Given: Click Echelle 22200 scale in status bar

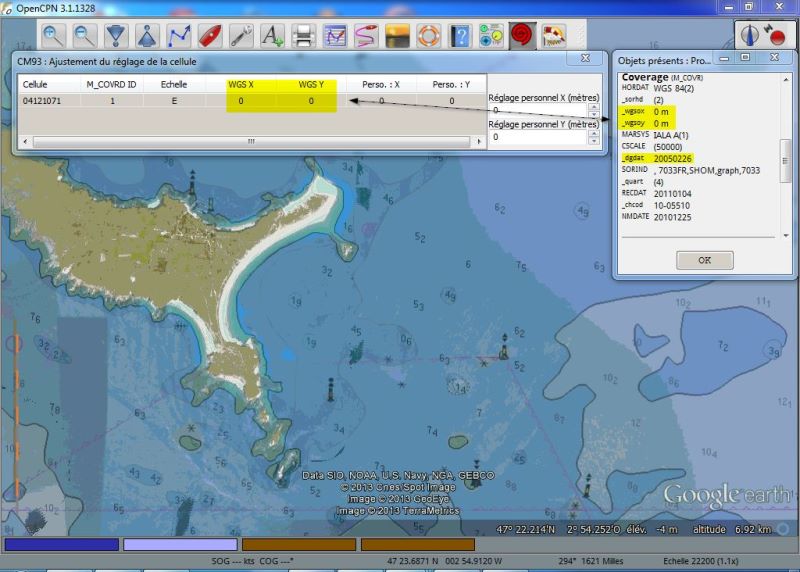Looking at the screenshot, I should pos(701,561).
